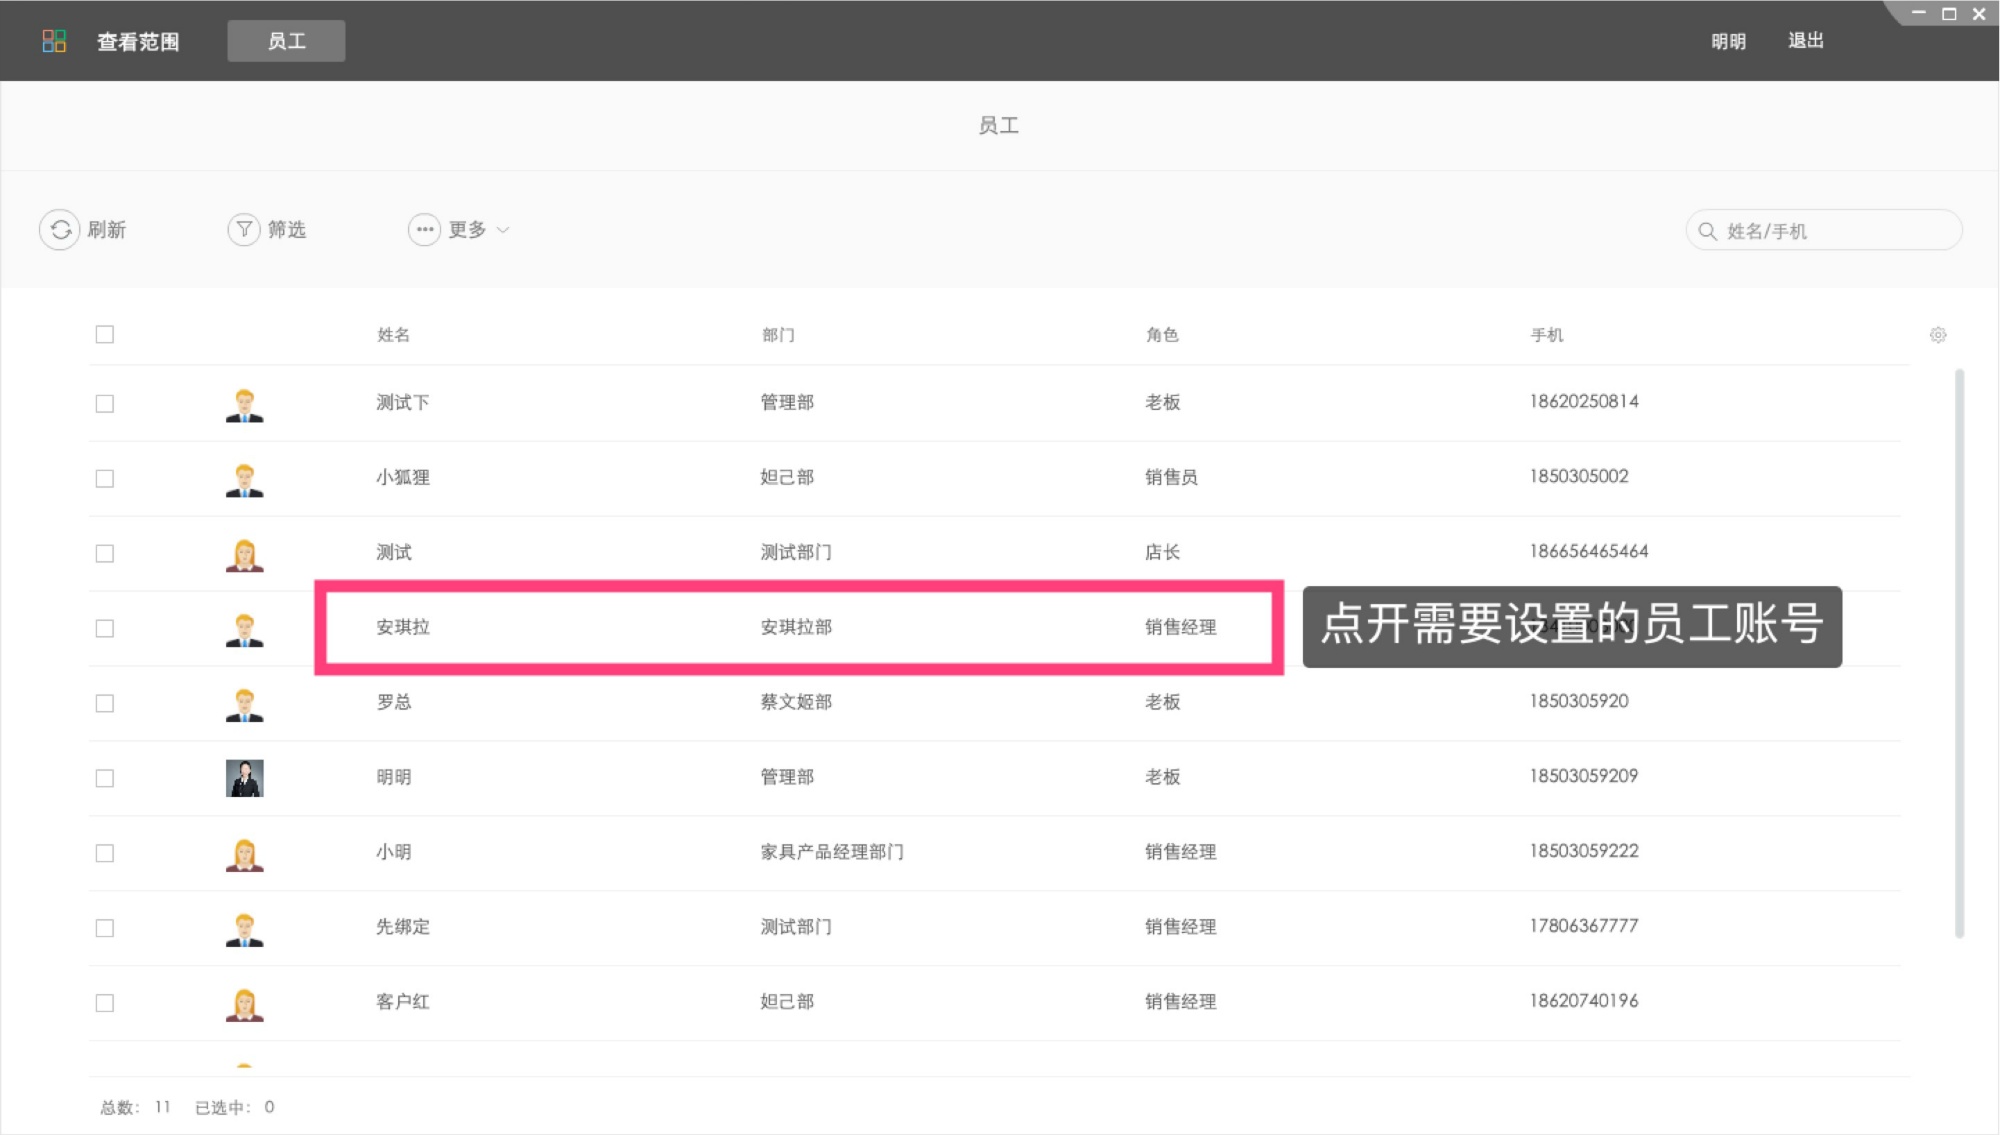Click the refresh circular arrow icon
Viewport: 2000px width, 1135px height.
click(60, 230)
